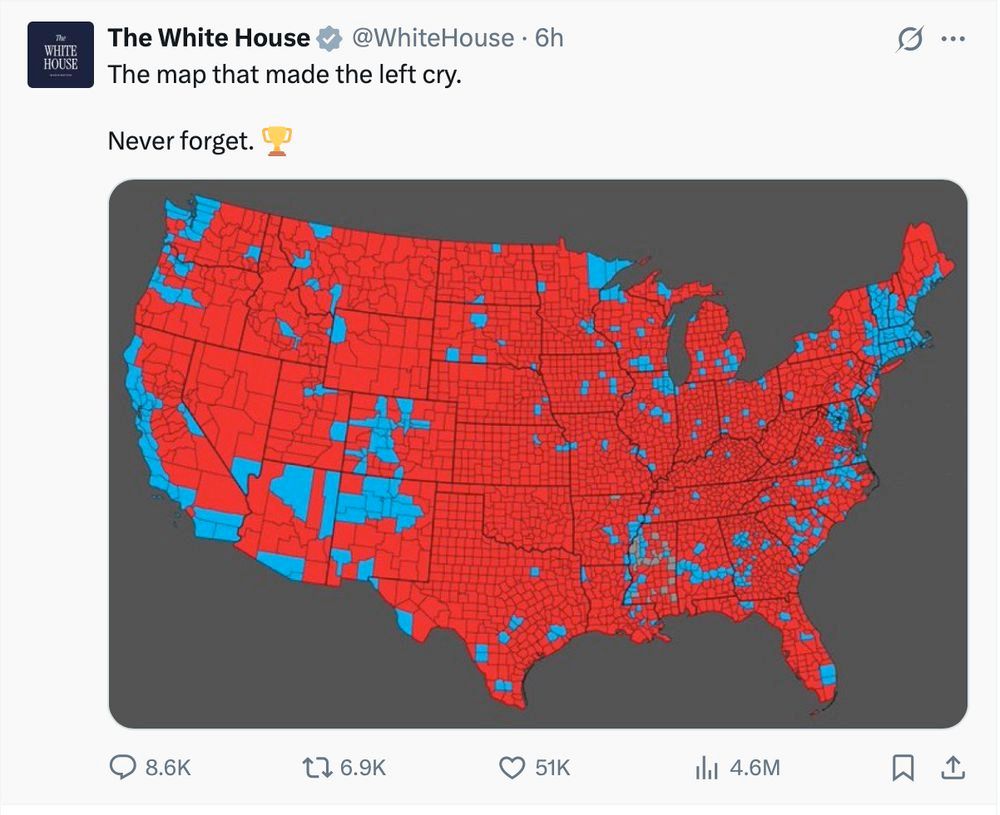The width and height of the screenshot is (1000, 815).
Task: Click the bookmark icon to save post
Action: point(904,768)
